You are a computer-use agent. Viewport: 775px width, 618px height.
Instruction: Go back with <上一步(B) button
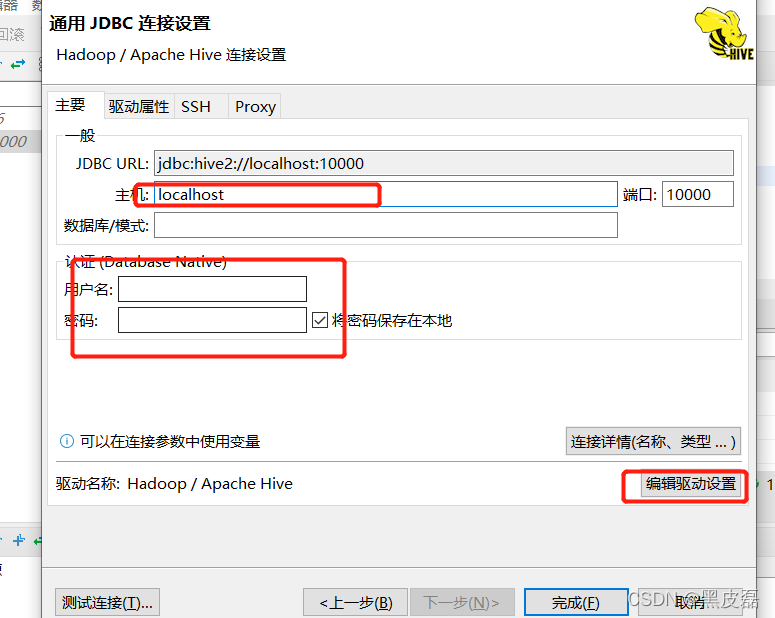355,602
